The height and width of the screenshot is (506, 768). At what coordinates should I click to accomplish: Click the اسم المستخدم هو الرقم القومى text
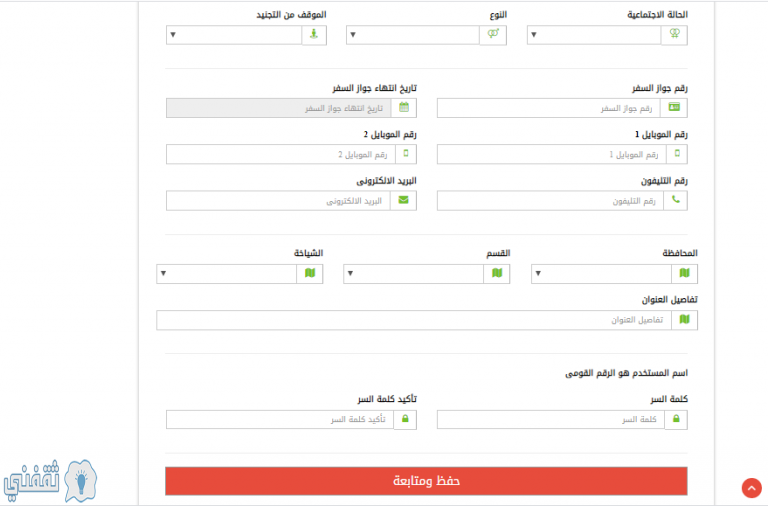coord(626,373)
